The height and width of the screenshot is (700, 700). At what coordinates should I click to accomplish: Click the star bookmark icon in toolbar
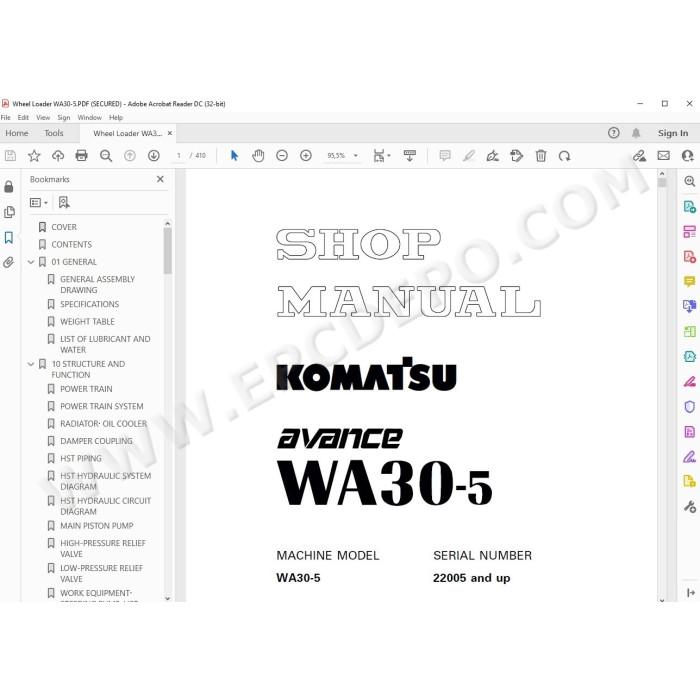click(x=34, y=156)
